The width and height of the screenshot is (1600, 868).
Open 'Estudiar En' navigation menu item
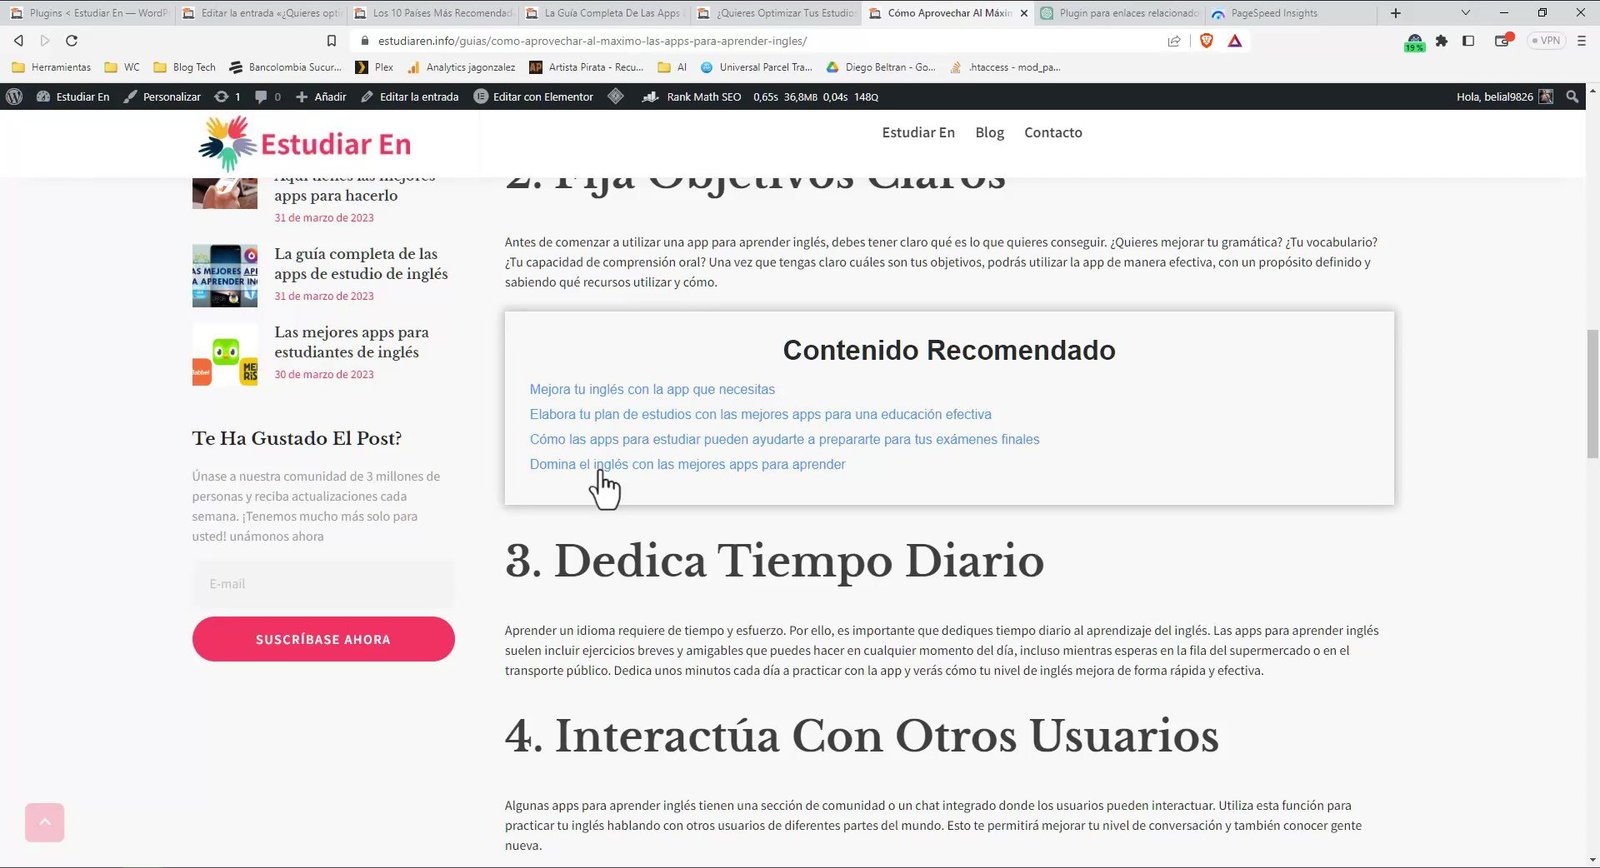click(x=918, y=133)
